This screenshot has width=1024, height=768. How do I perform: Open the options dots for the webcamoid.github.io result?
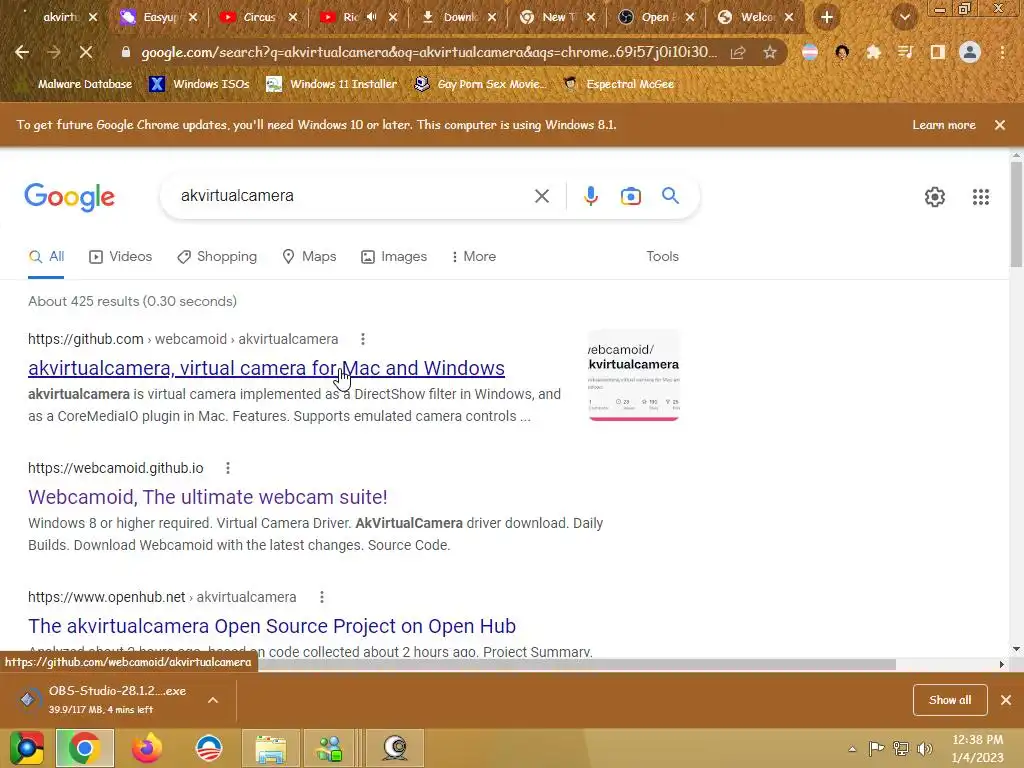click(227, 468)
